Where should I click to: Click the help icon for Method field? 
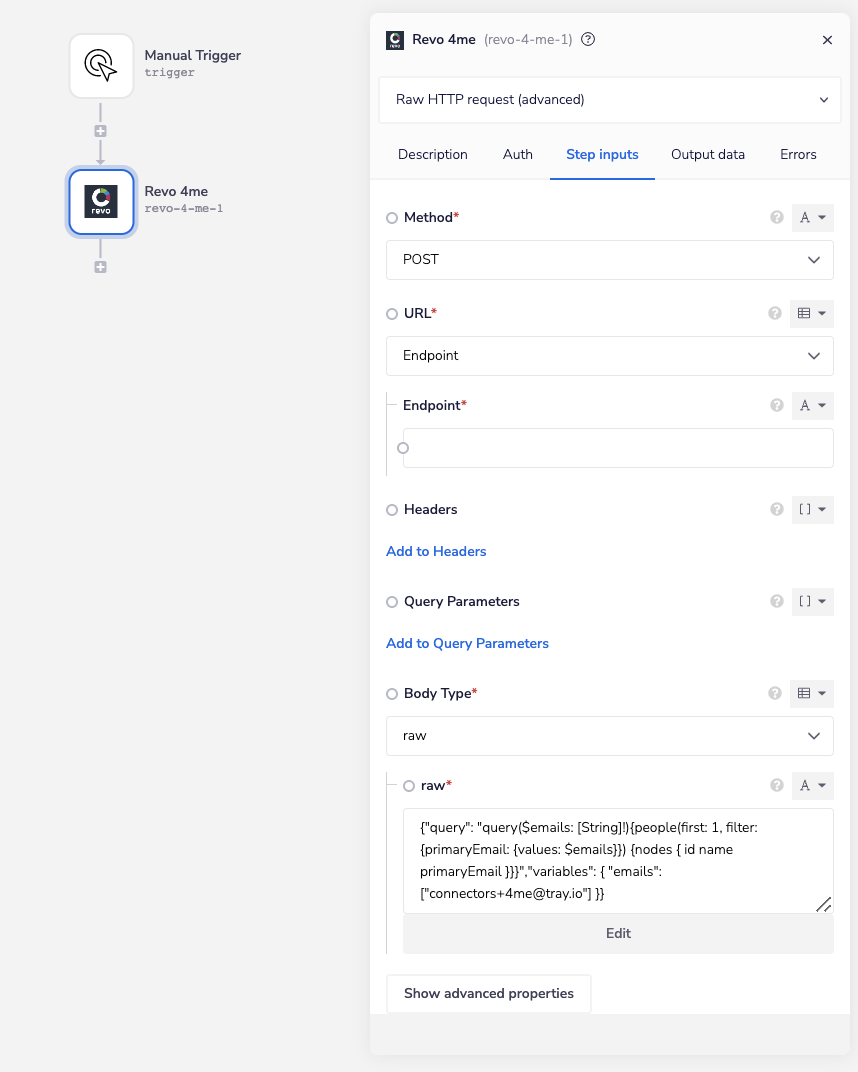click(776, 218)
